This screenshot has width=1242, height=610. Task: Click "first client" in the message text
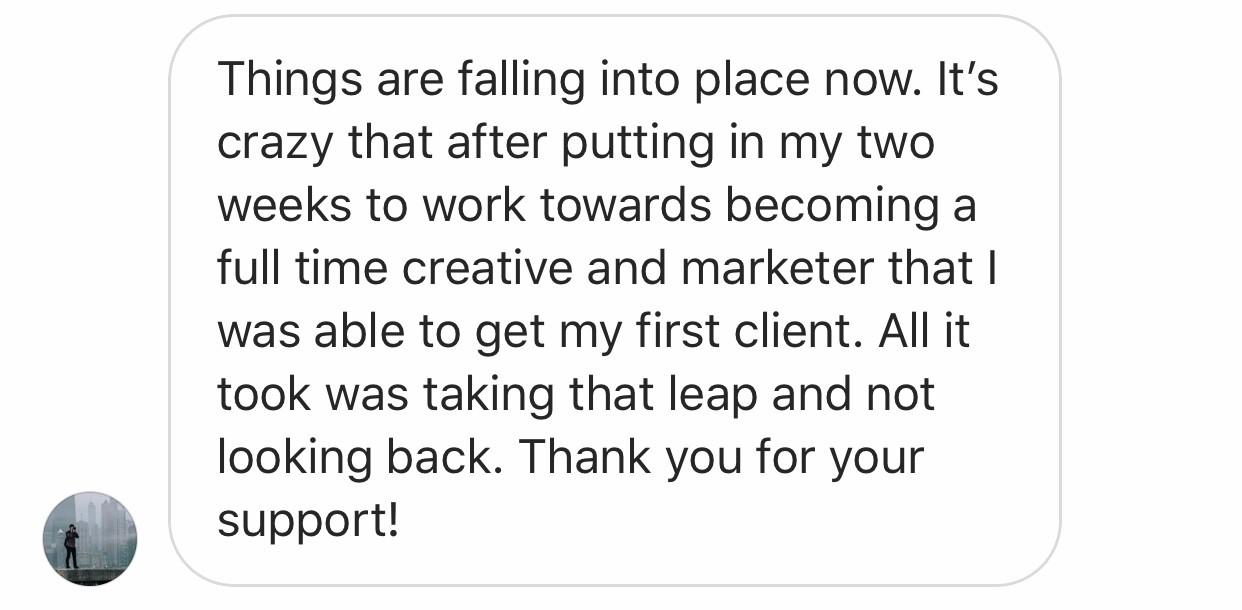click(737, 331)
